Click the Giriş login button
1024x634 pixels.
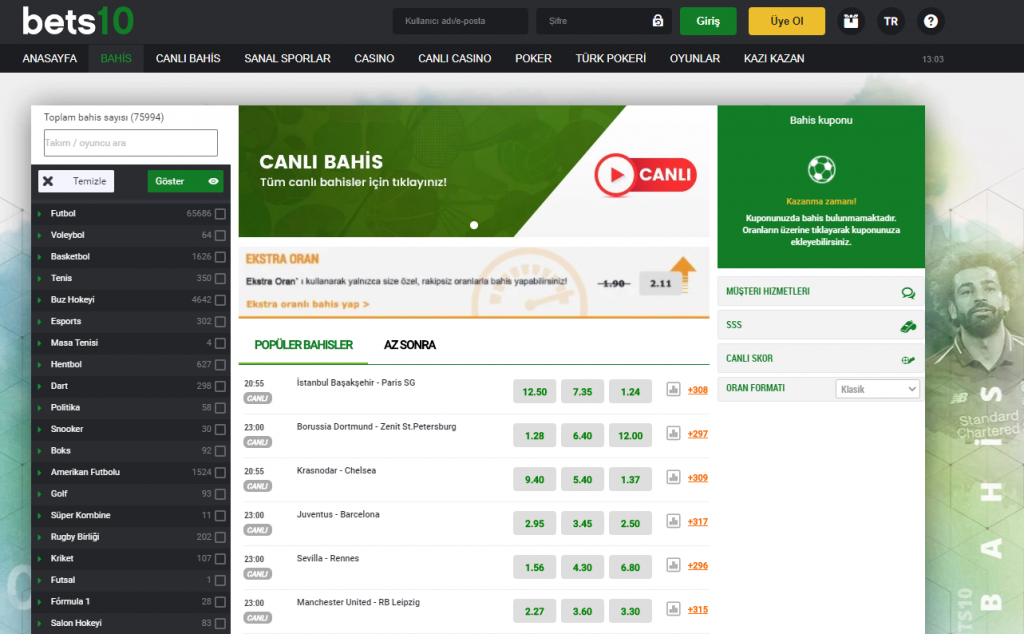coord(708,21)
